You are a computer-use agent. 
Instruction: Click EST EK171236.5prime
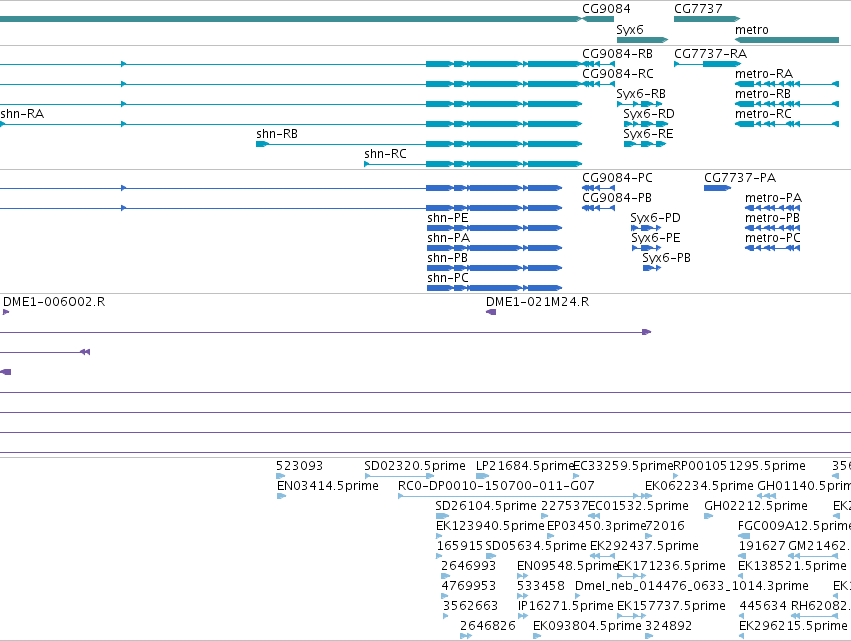tap(631, 576)
